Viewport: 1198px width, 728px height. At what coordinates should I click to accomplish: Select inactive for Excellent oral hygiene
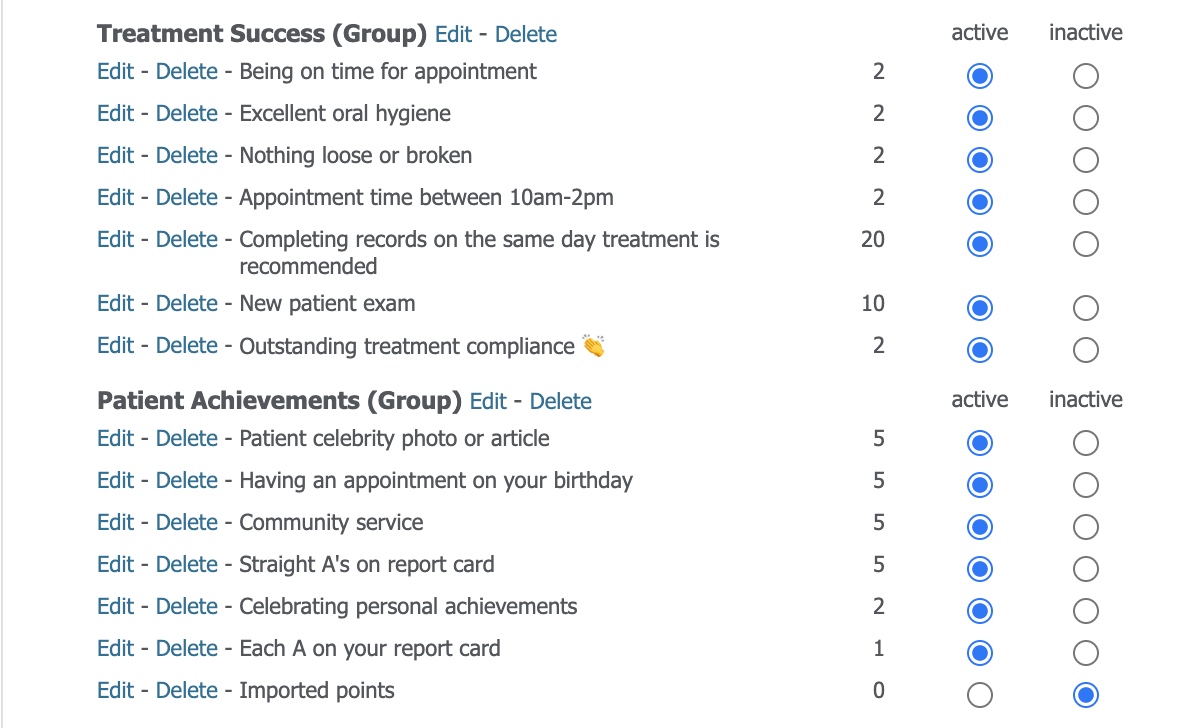1086,118
